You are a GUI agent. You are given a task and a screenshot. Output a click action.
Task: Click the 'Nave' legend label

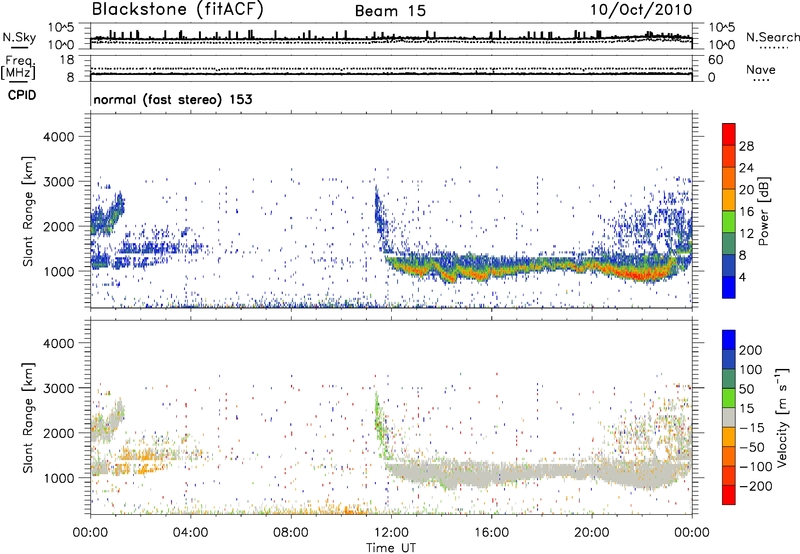(x=761, y=70)
